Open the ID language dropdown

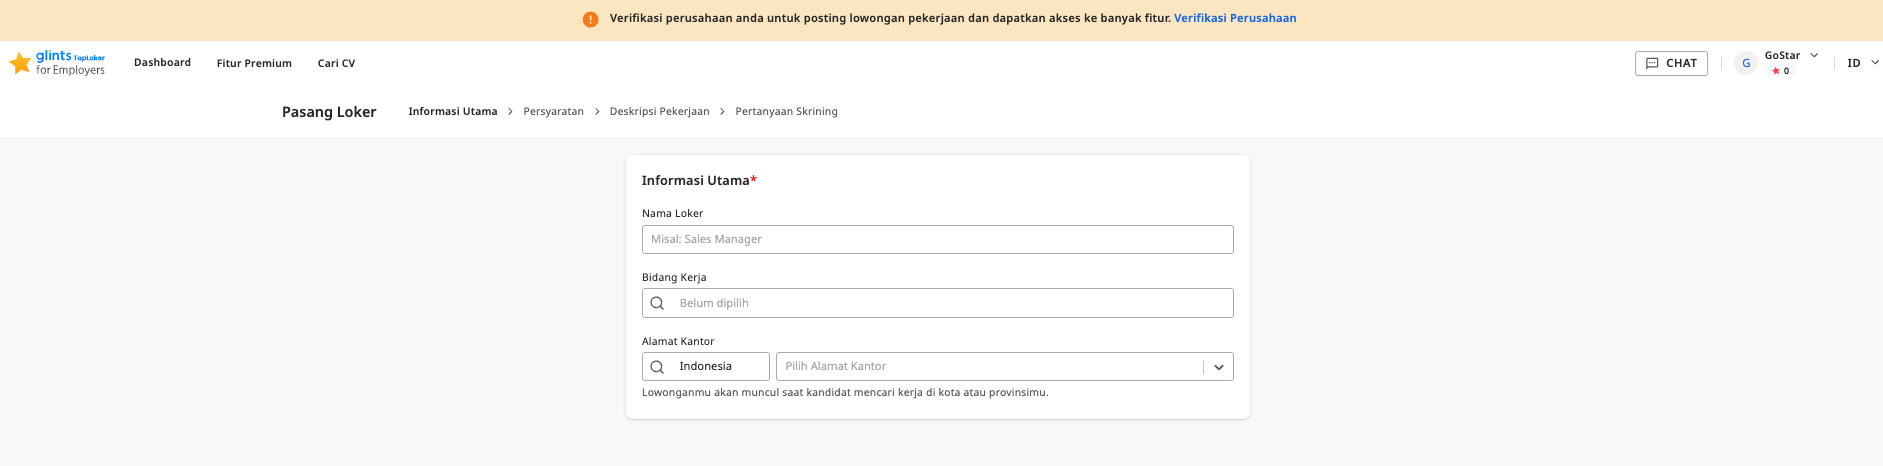(1862, 63)
